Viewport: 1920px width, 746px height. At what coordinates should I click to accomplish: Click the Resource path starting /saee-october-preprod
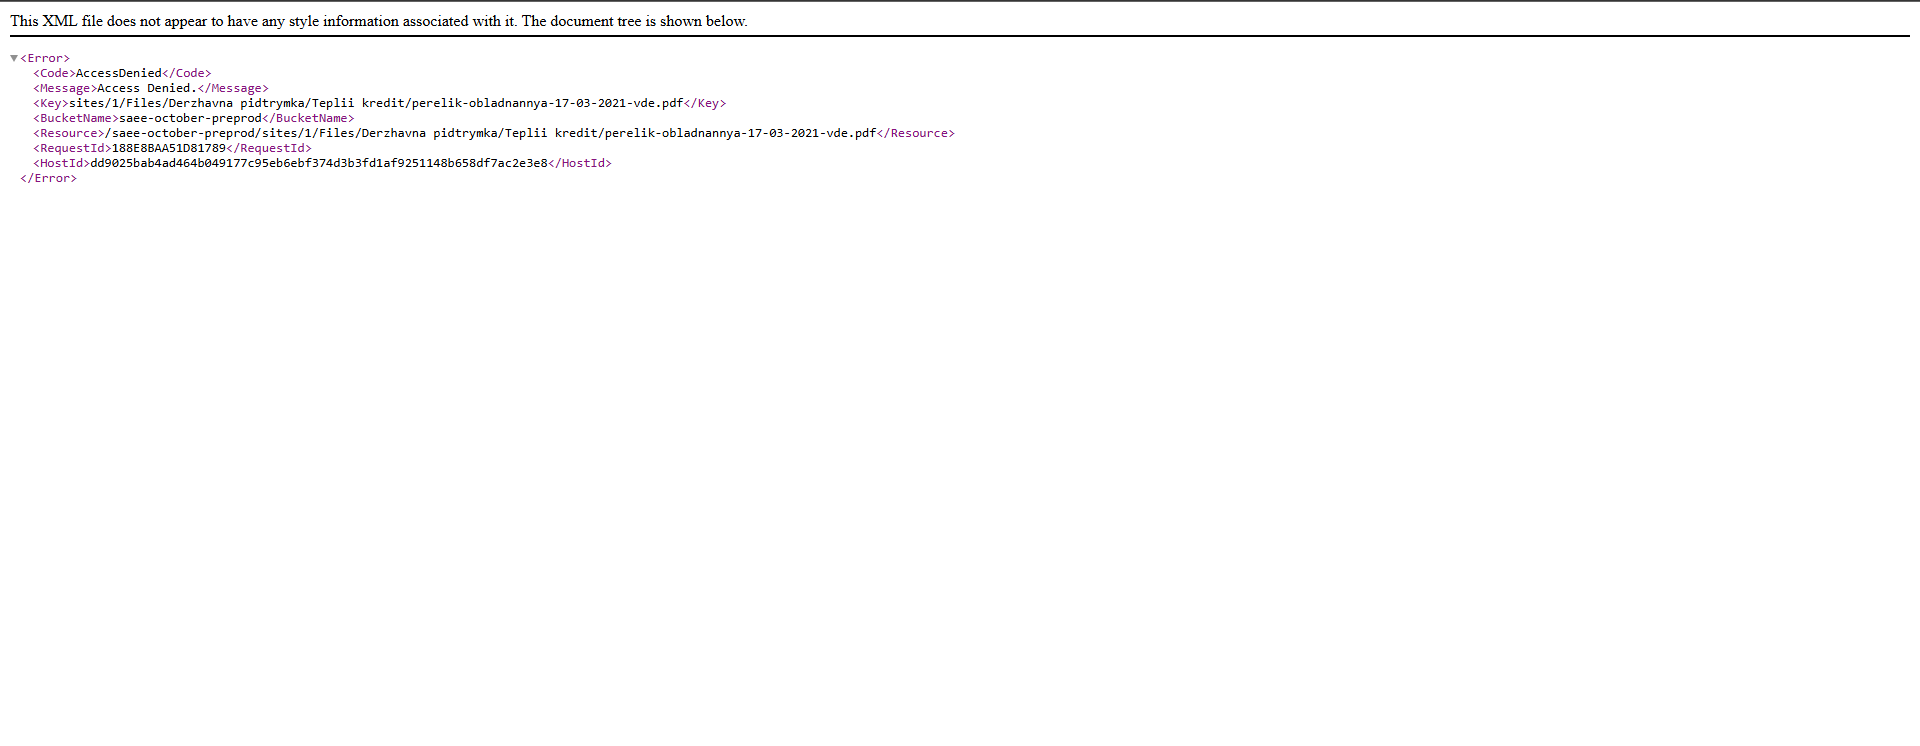pyautogui.click(x=490, y=134)
